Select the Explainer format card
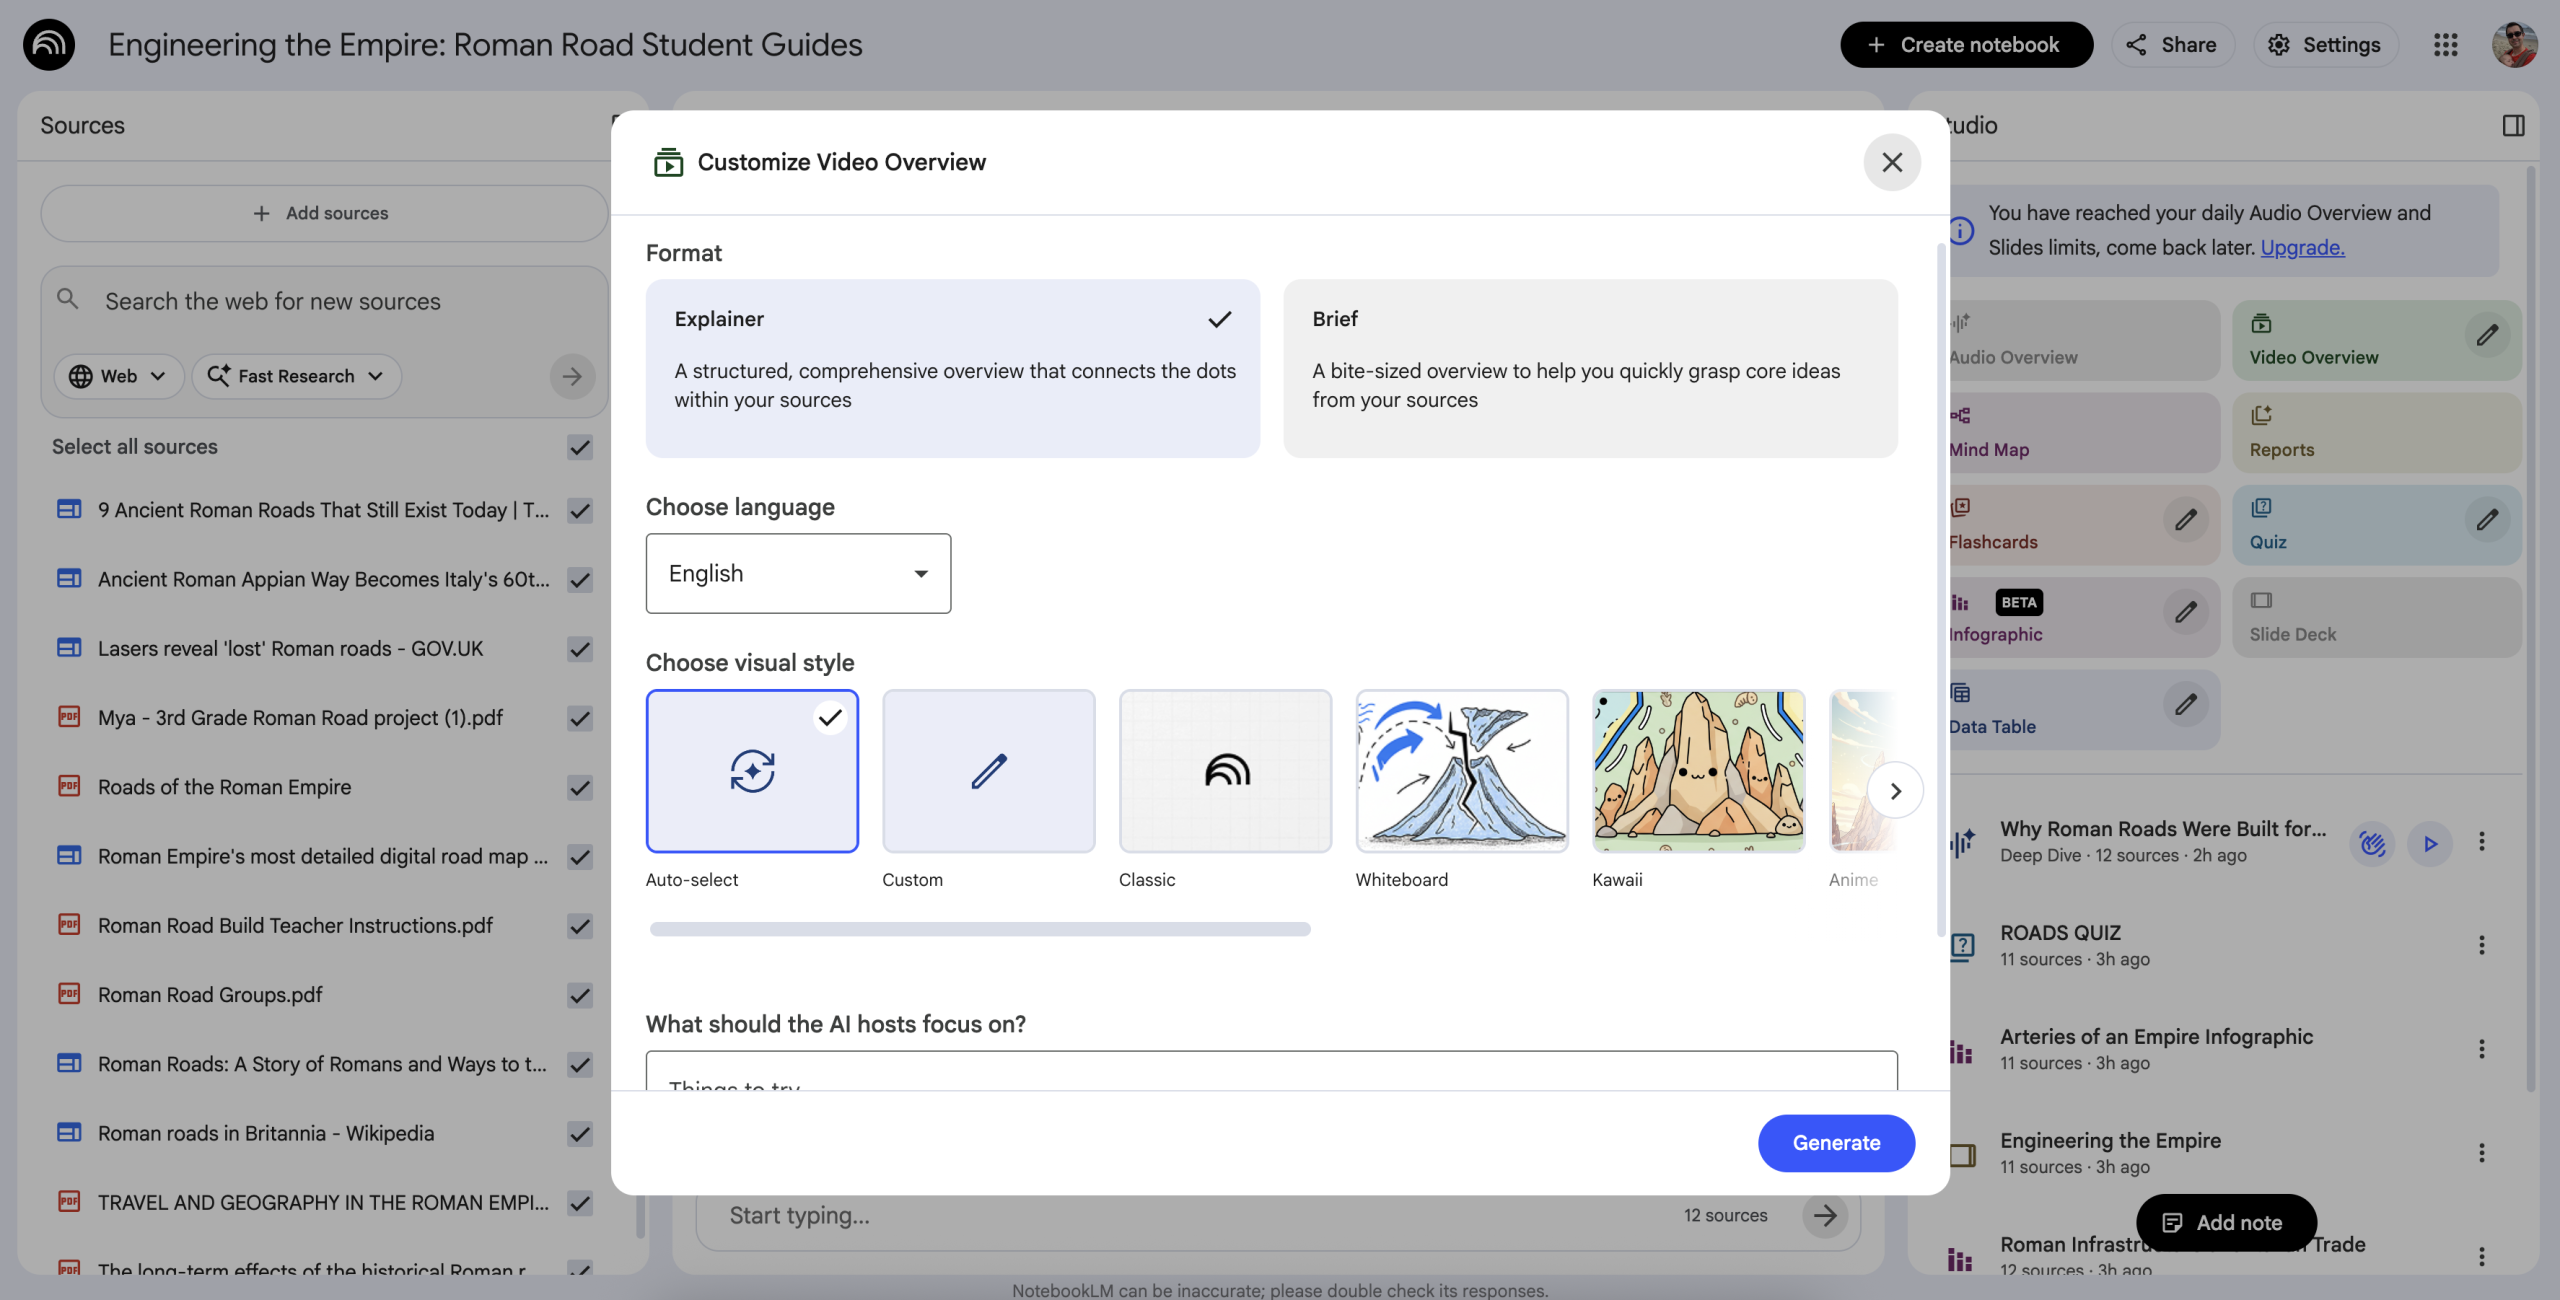The image size is (2560, 1300). pos(952,368)
